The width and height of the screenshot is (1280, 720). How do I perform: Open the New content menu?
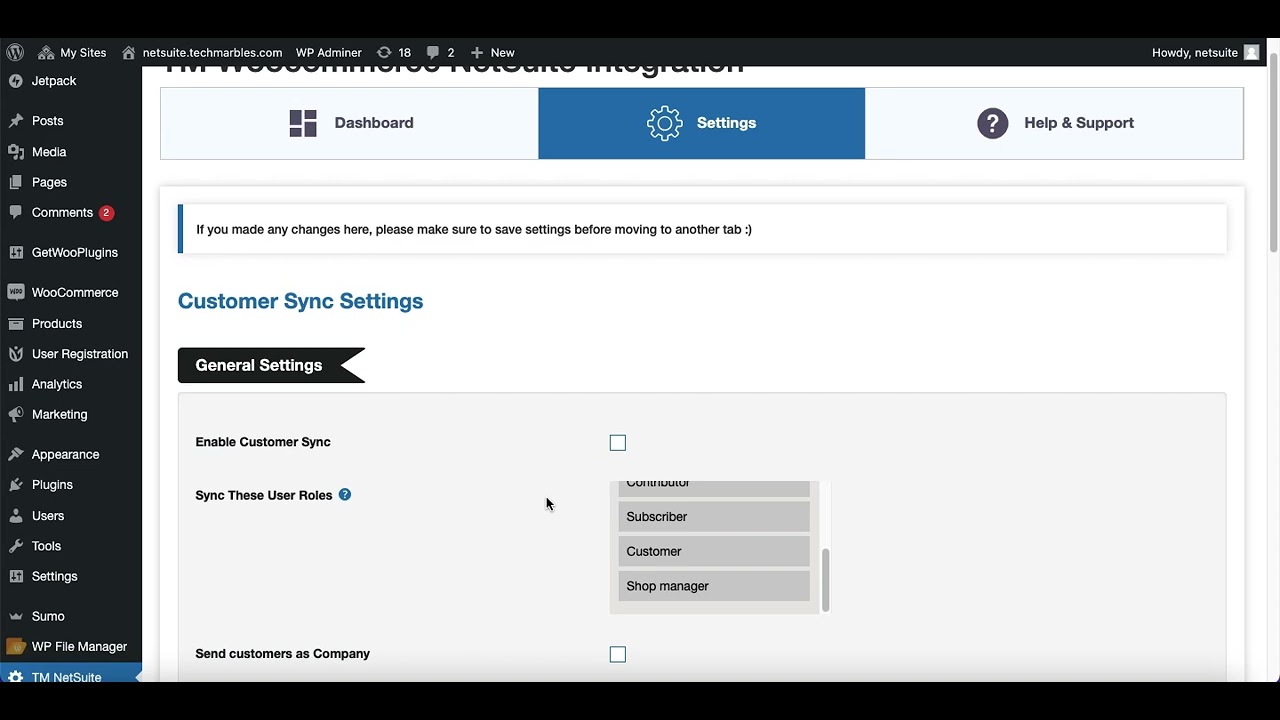click(492, 52)
